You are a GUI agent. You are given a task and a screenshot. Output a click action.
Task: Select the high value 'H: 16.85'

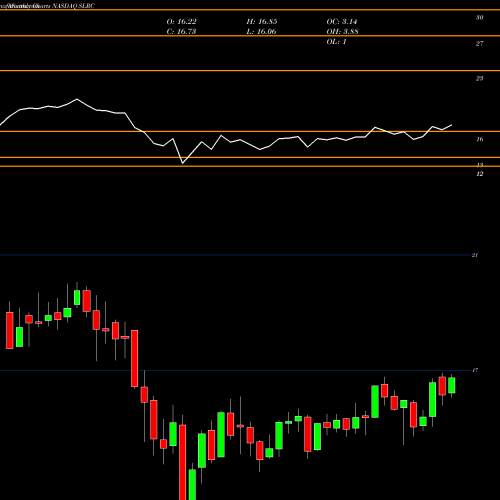pyautogui.click(x=262, y=22)
